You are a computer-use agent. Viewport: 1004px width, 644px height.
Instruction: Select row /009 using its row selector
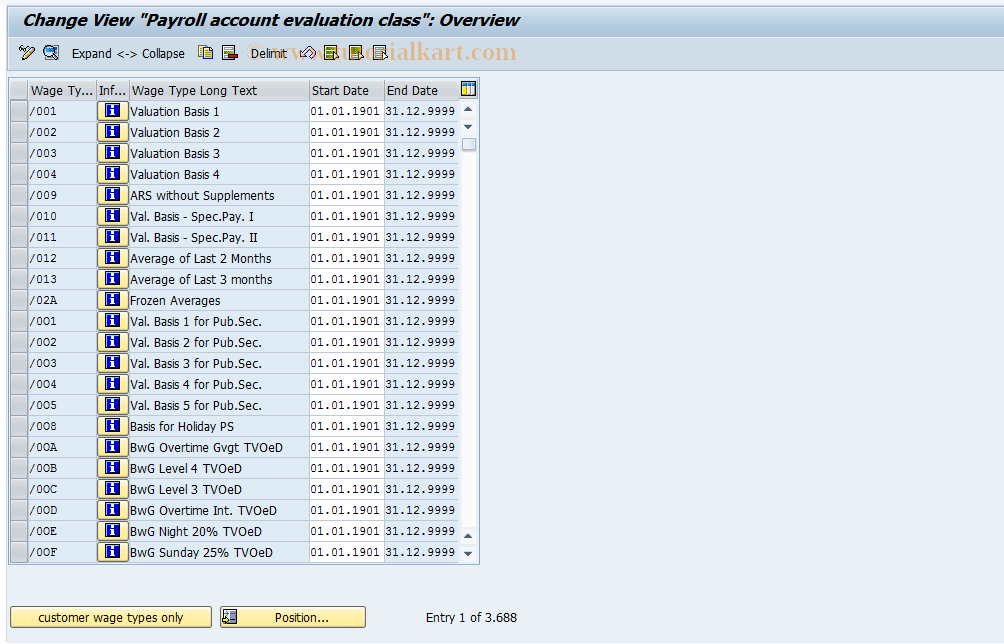19,195
